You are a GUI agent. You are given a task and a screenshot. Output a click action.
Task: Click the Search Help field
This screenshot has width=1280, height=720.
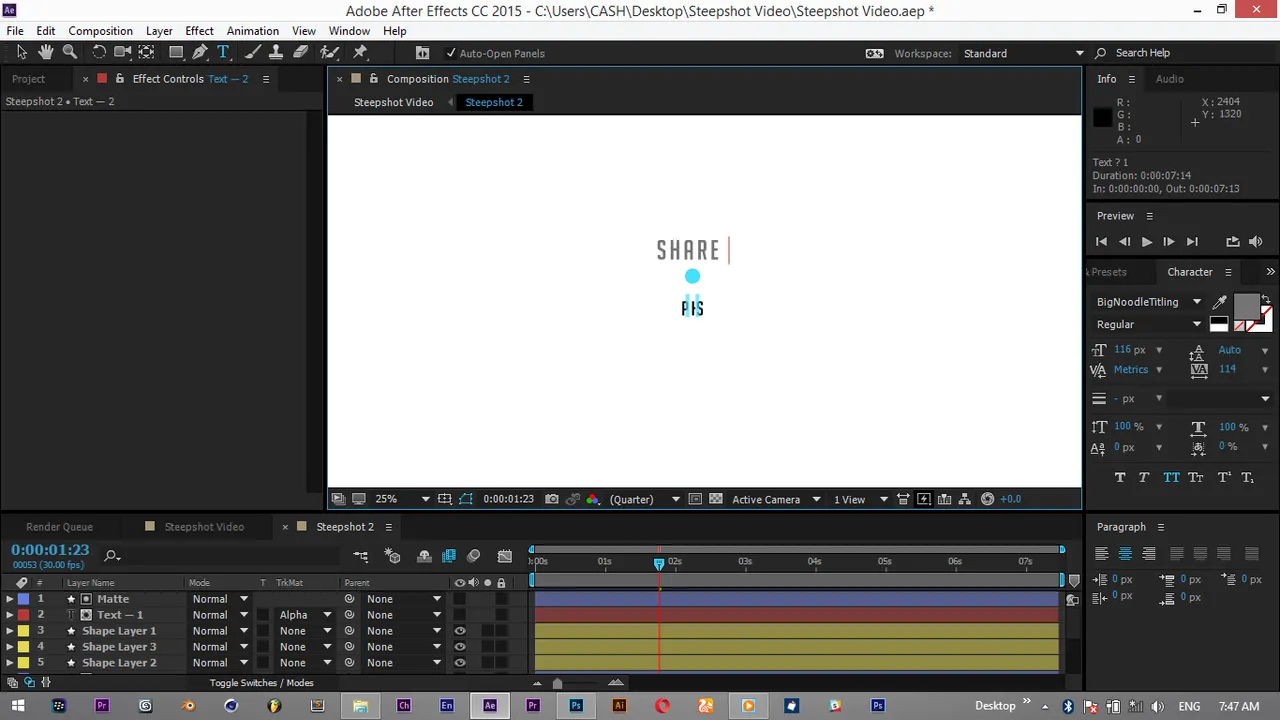(1142, 53)
